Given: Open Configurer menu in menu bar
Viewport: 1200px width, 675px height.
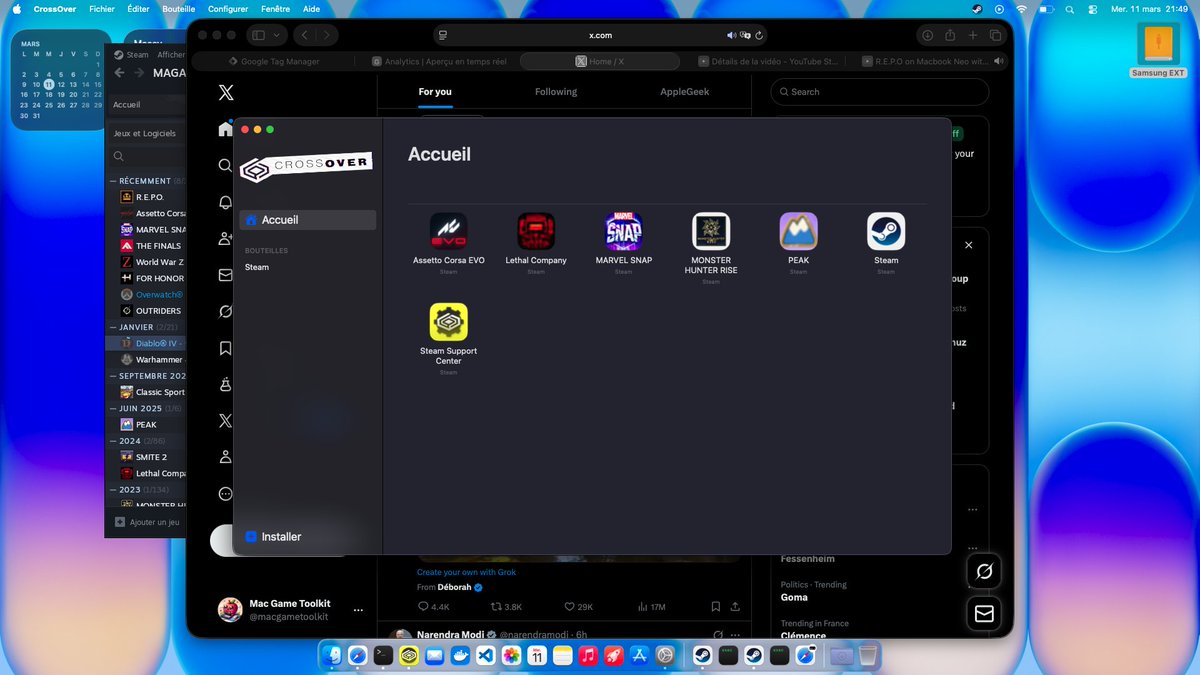Looking at the screenshot, I should [228, 8].
